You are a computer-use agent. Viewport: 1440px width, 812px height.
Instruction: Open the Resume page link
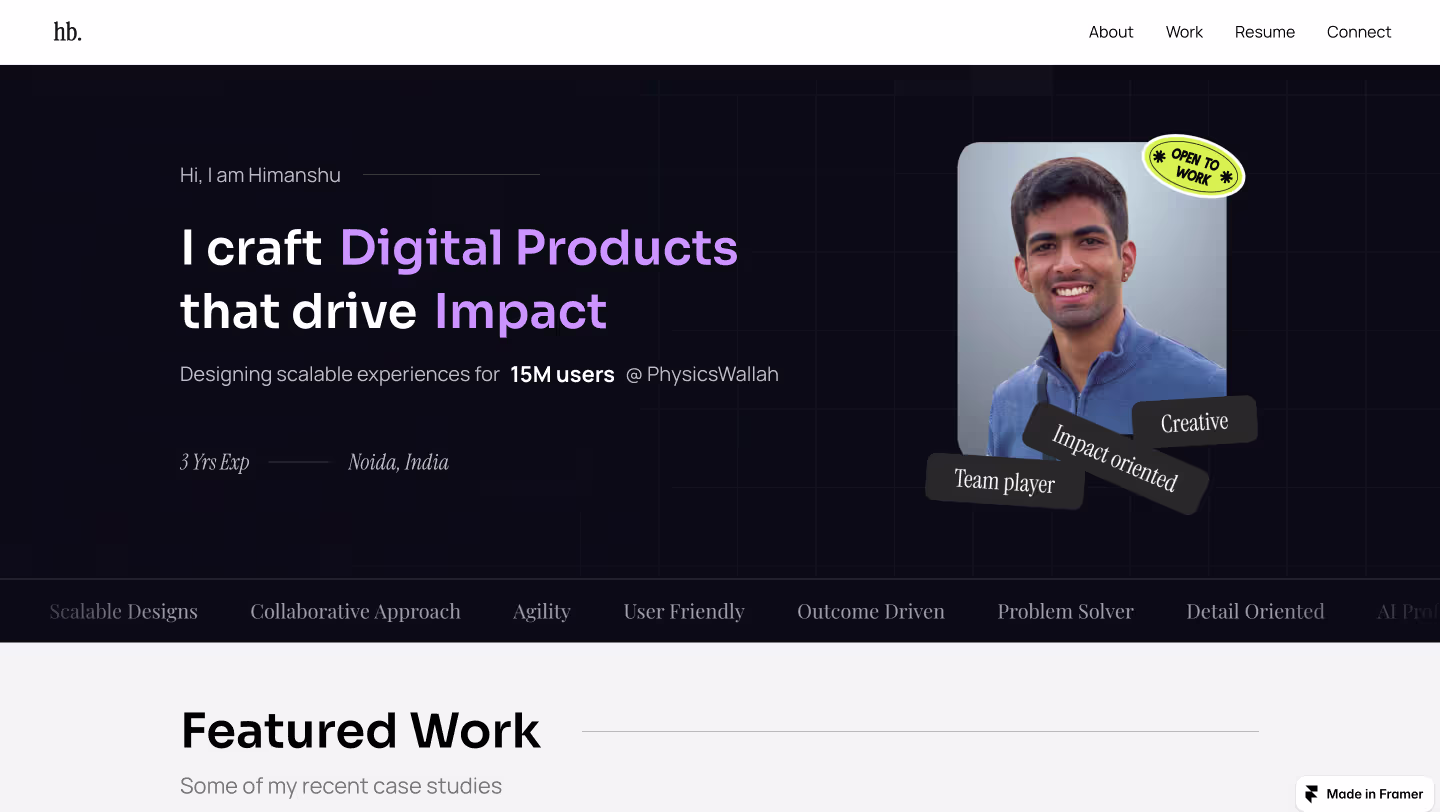coord(1264,32)
